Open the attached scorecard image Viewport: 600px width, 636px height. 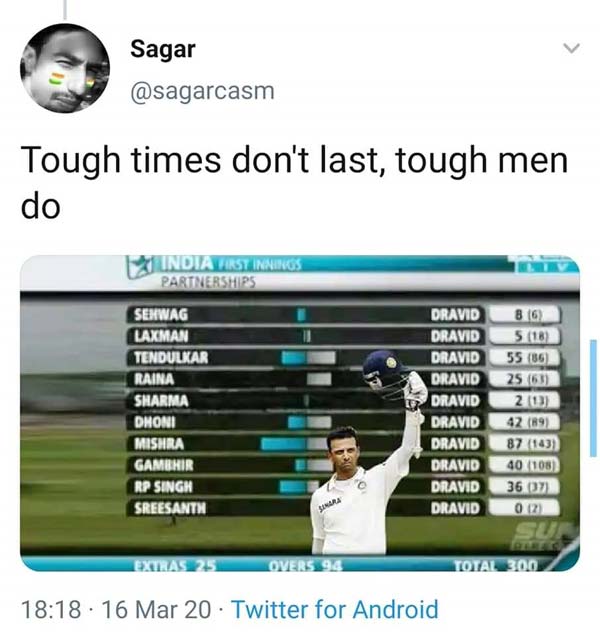pos(300,413)
